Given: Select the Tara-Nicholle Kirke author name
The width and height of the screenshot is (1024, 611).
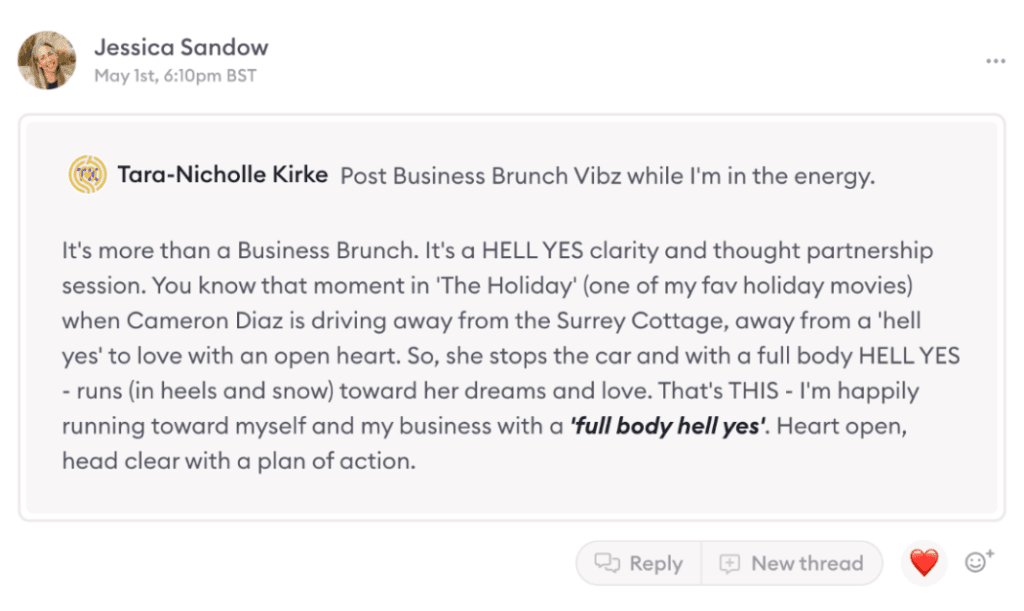Looking at the screenshot, I should click(x=223, y=176).
